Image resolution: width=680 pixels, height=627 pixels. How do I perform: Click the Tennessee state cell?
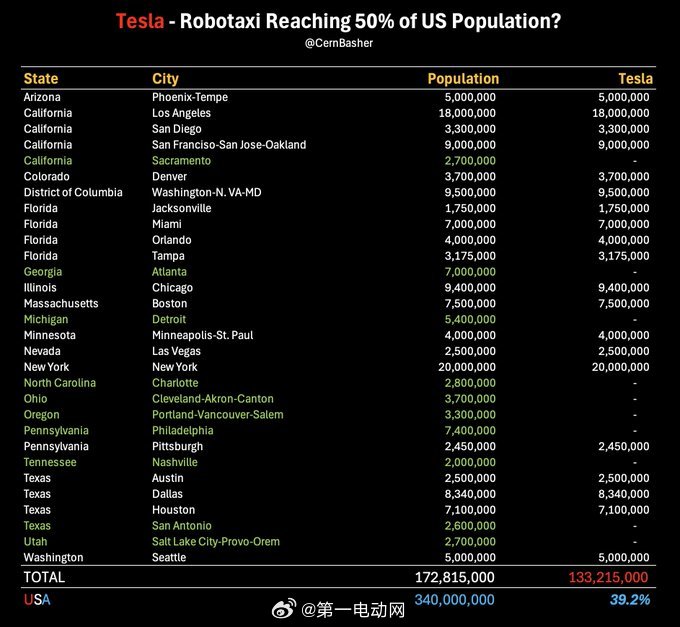click(50, 462)
